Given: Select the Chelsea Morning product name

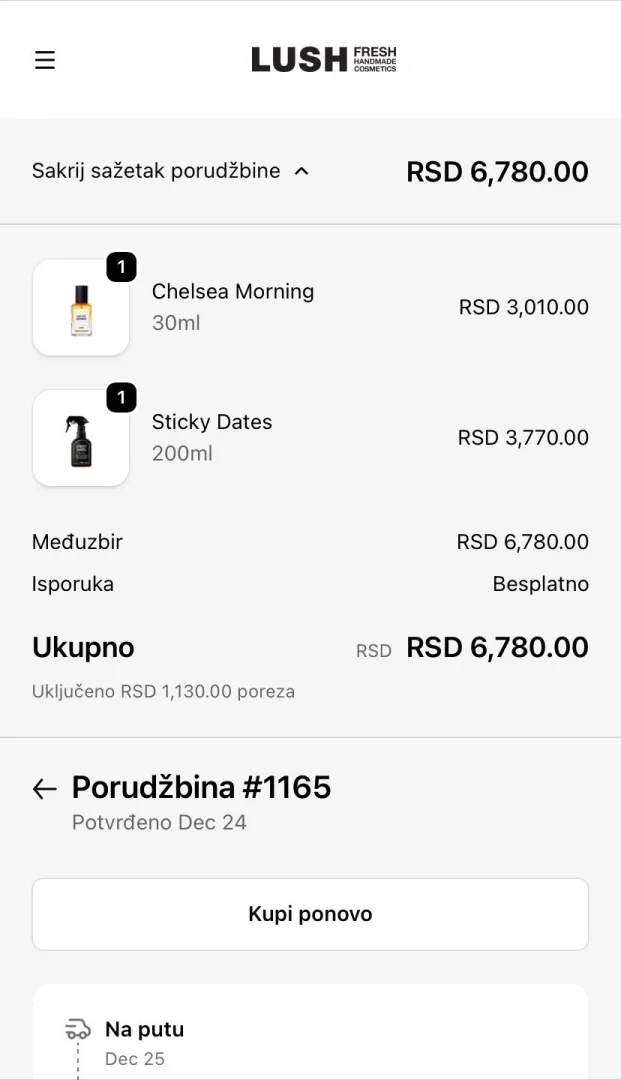Looking at the screenshot, I should point(233,291).
